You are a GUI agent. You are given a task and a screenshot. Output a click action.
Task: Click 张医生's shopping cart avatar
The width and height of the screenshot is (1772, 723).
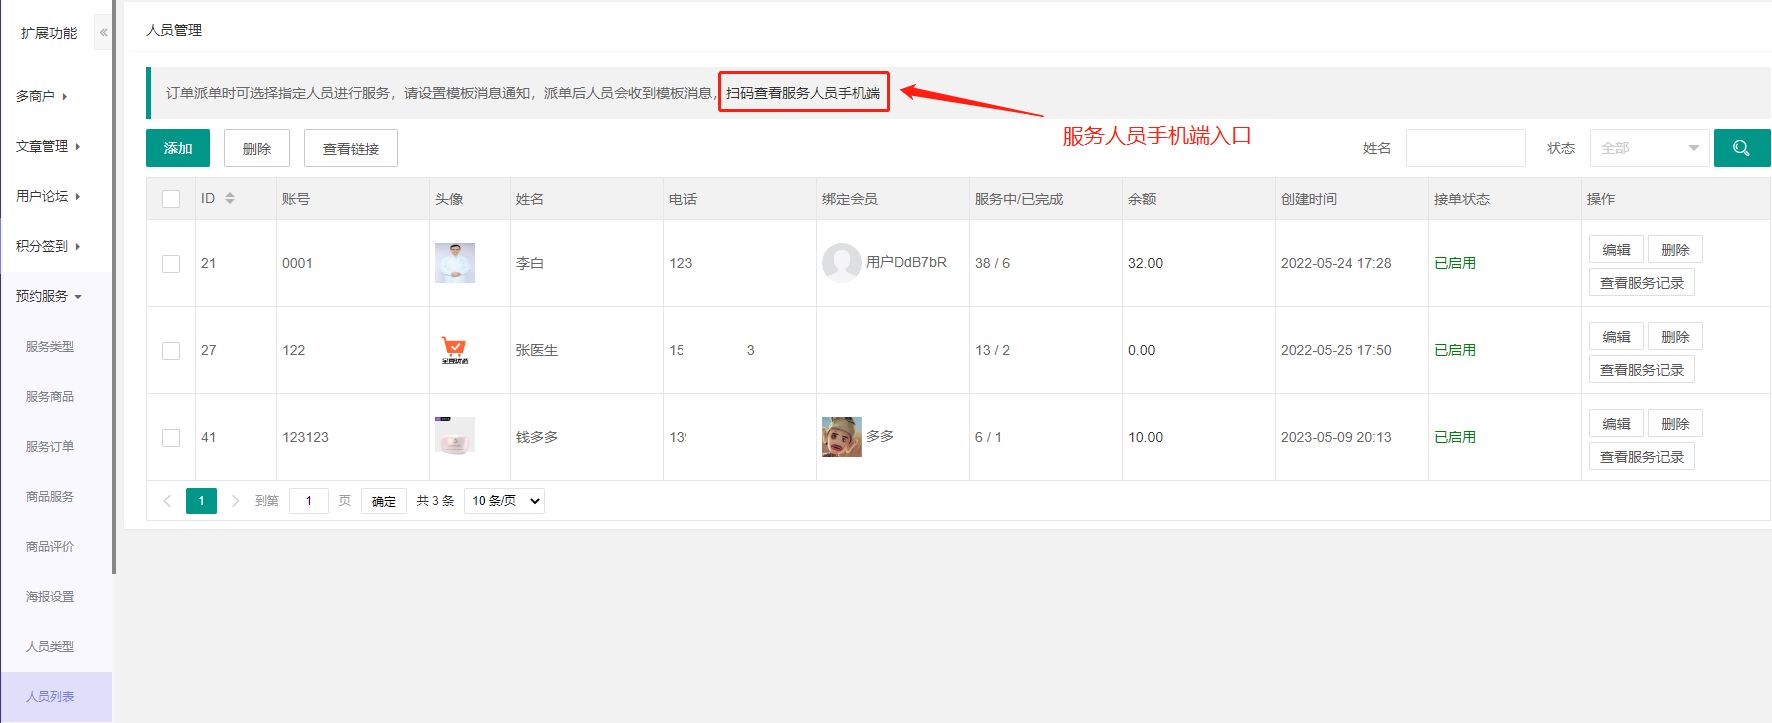454,350
